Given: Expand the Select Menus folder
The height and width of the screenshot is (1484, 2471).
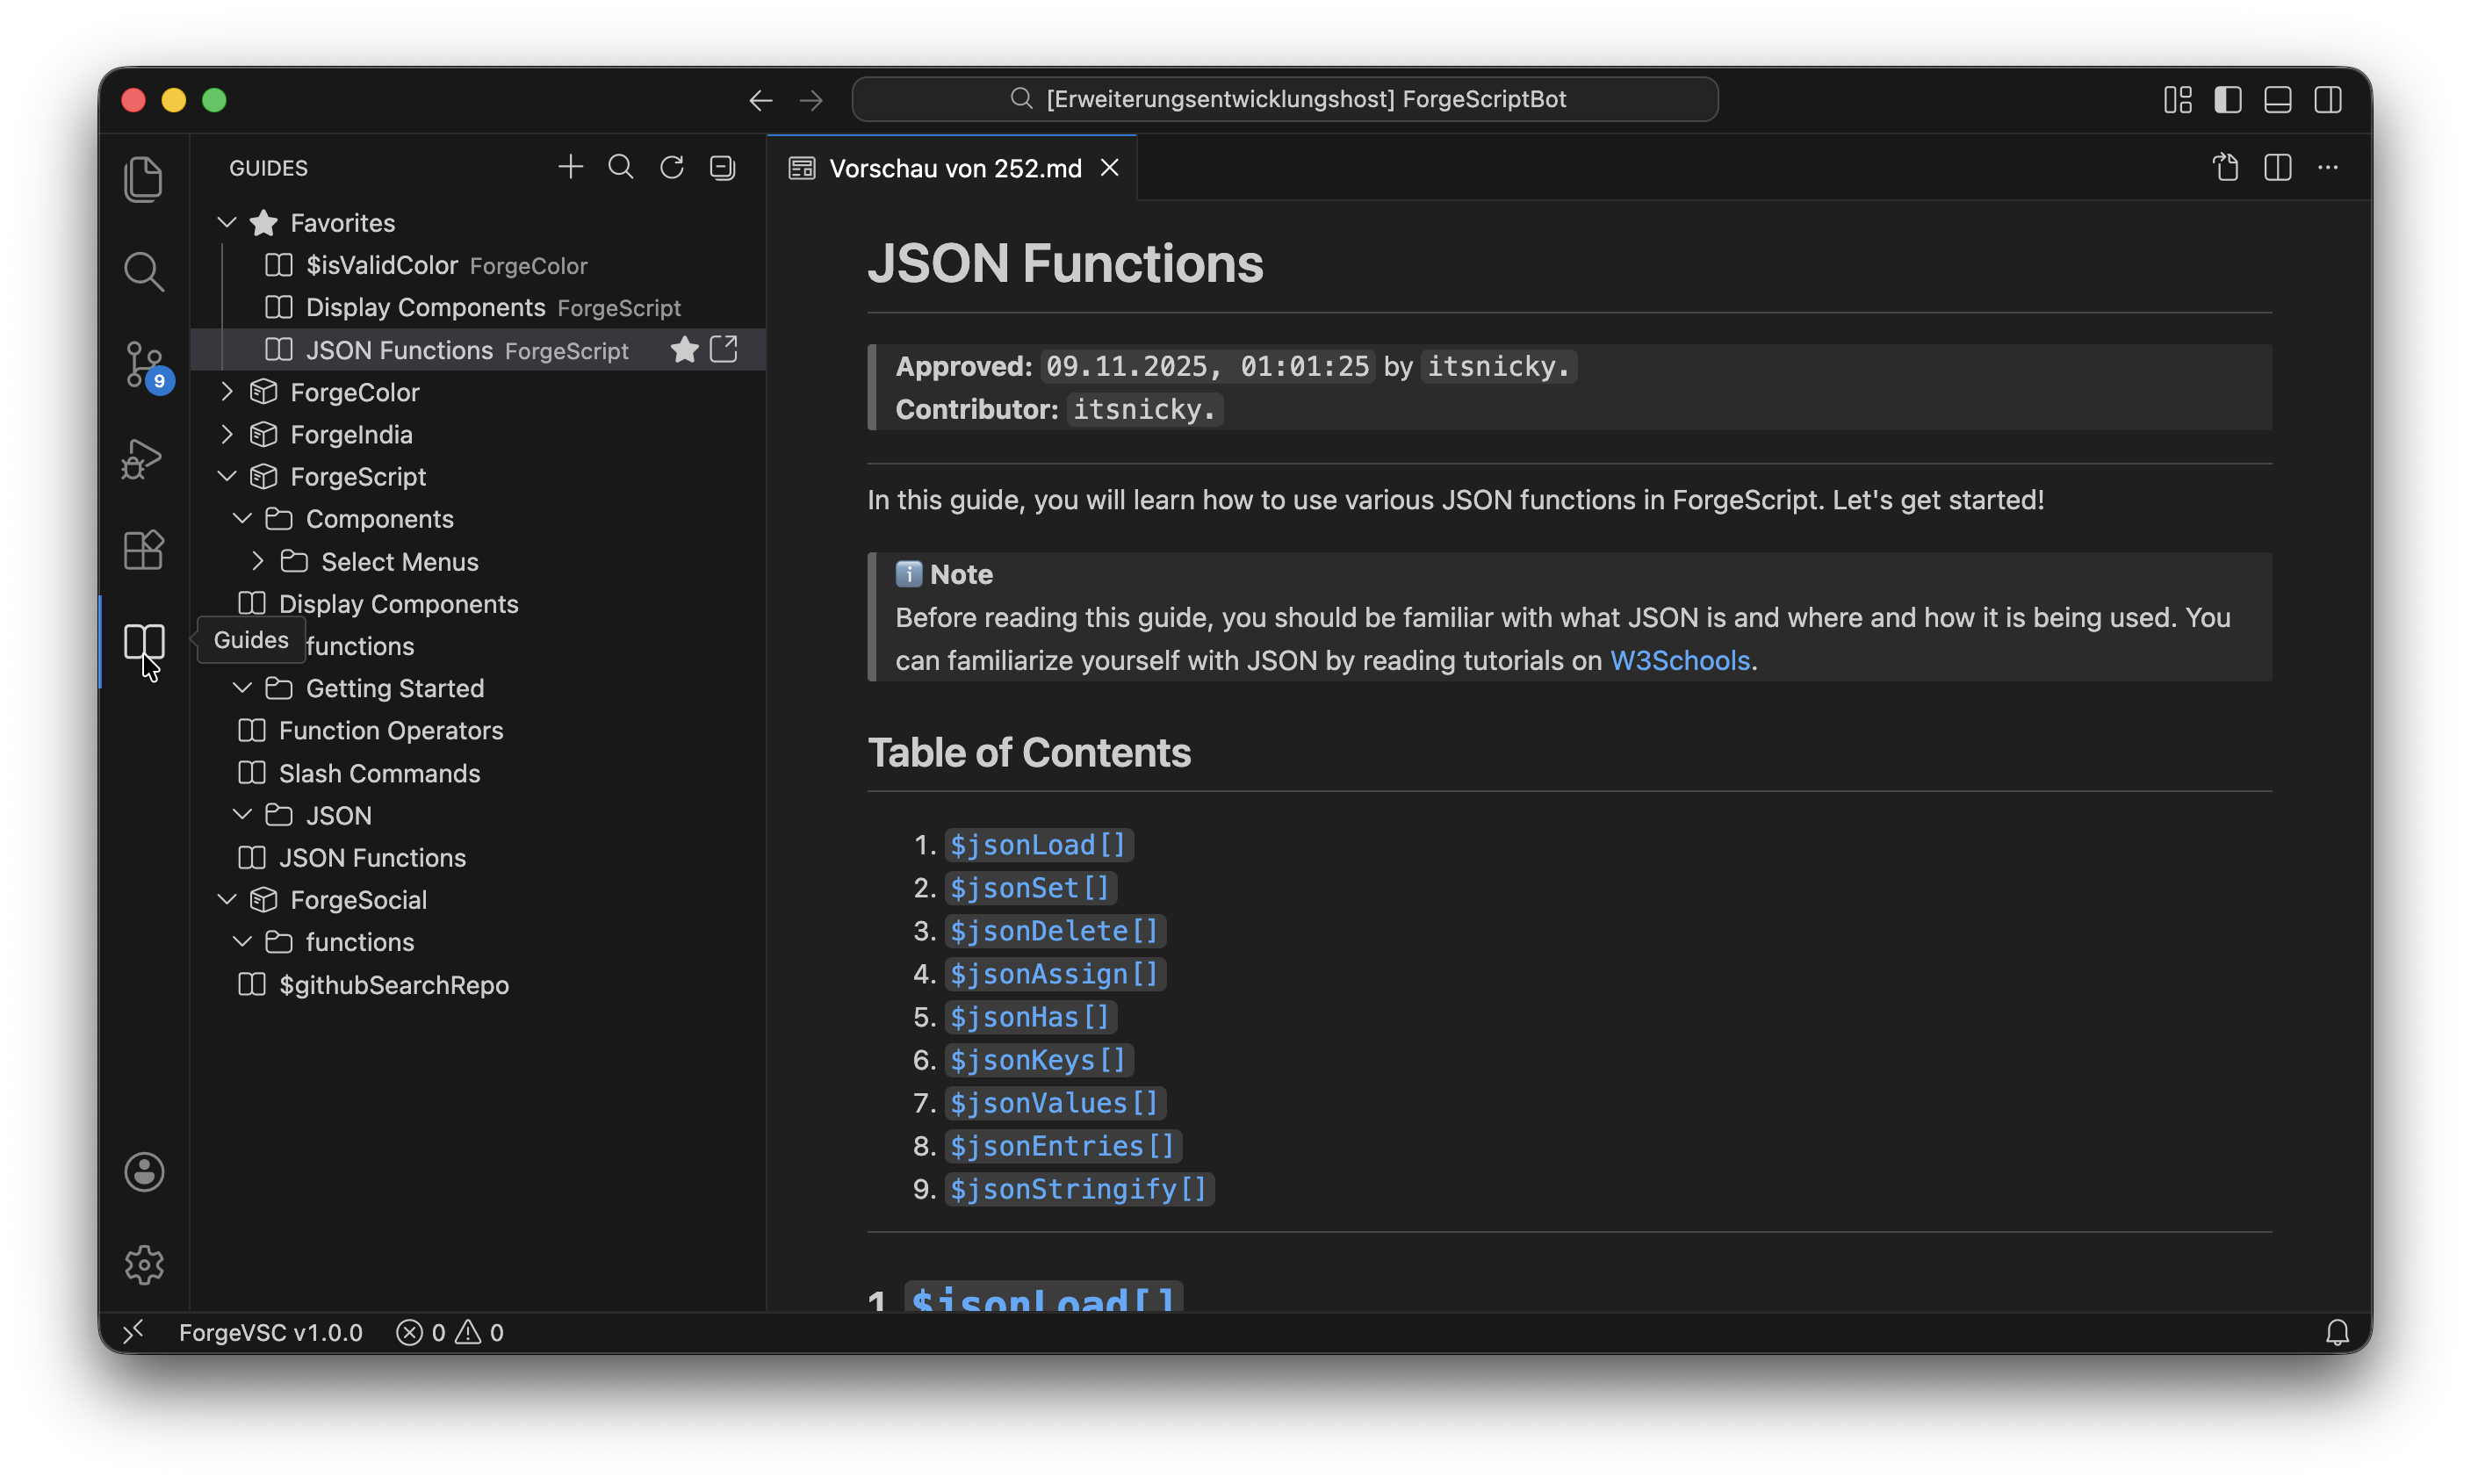Looking at the screenshot, I should [258, 561].
